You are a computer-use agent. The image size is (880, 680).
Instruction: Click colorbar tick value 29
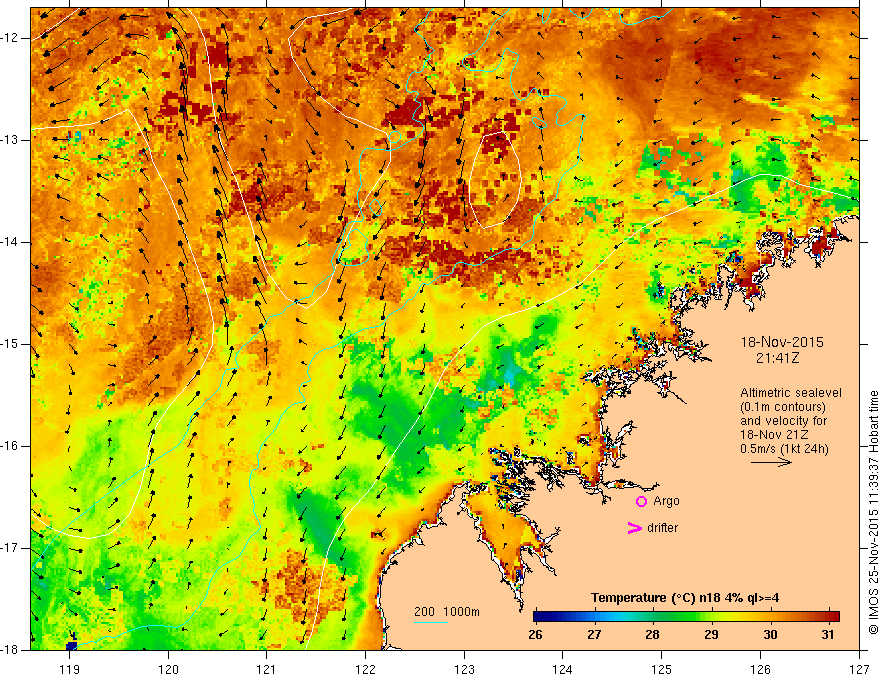click(x=711, y=635)
